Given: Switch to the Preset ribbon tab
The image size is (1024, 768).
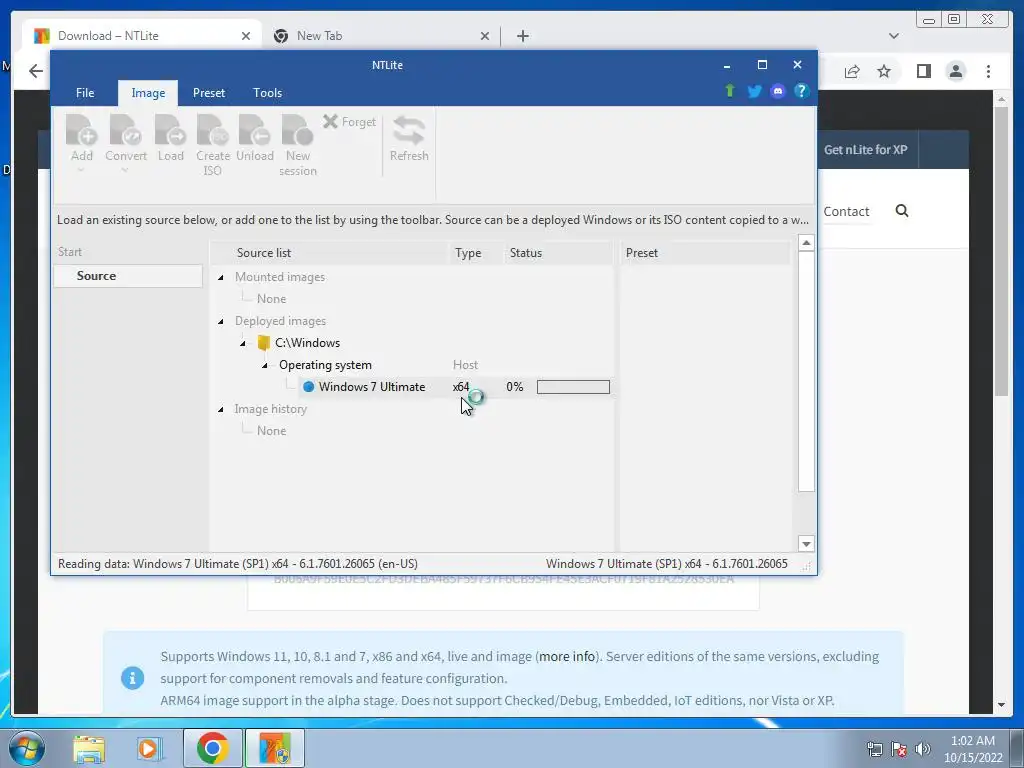Looking at the screenshot, I should 209,93.
